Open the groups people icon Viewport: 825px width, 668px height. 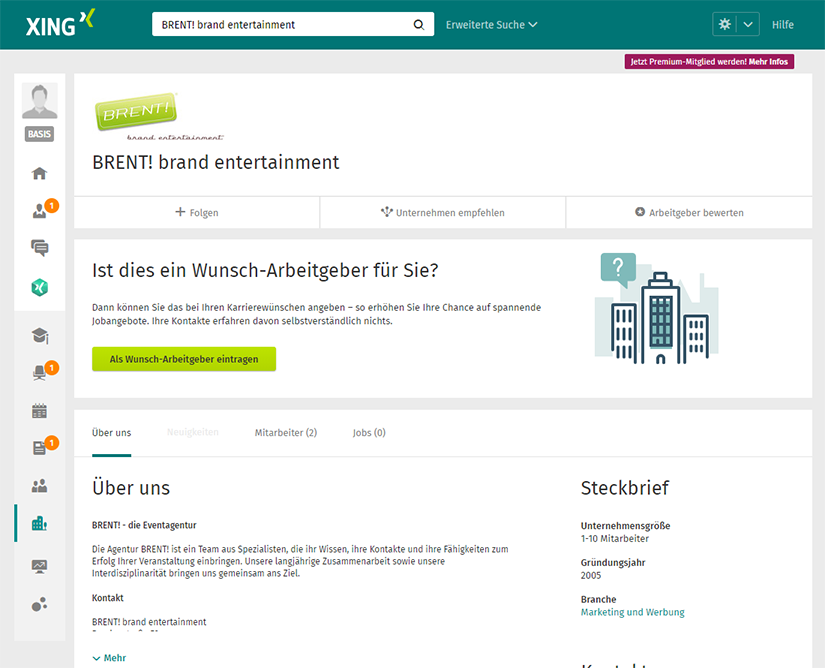[x=39, y=485]
